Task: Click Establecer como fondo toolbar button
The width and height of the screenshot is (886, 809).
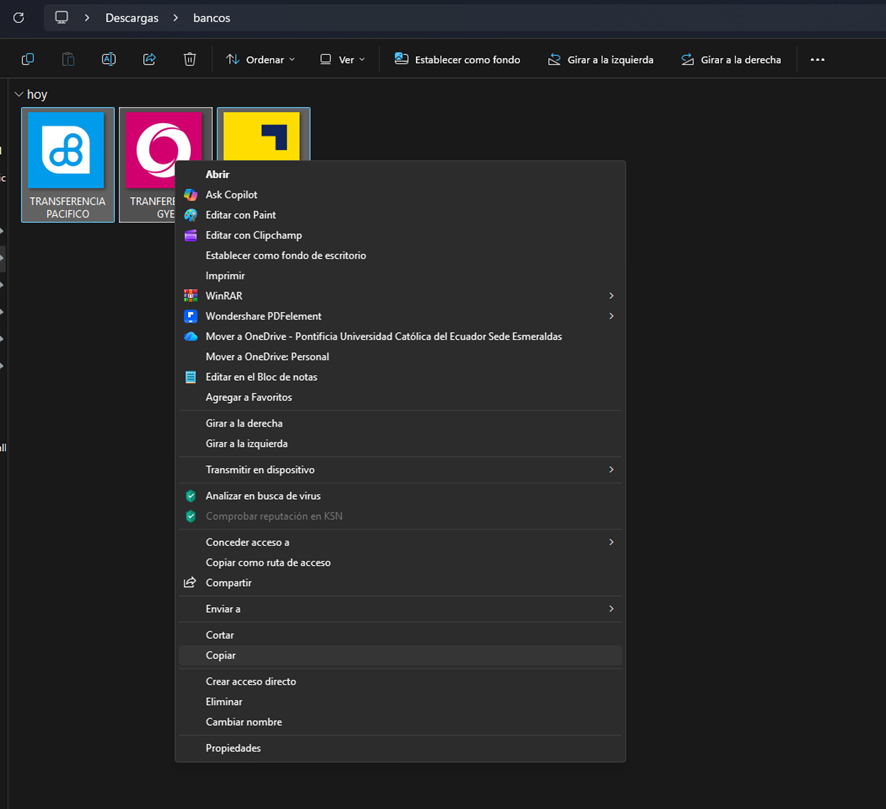Action: point(457,59)
